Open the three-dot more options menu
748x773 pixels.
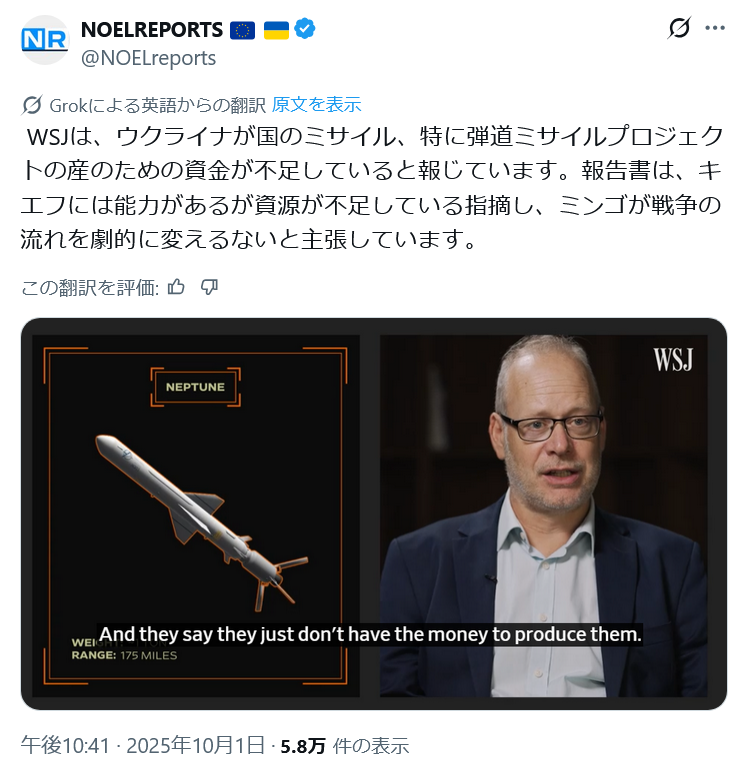pyautogui.click(x=714, y=28)
